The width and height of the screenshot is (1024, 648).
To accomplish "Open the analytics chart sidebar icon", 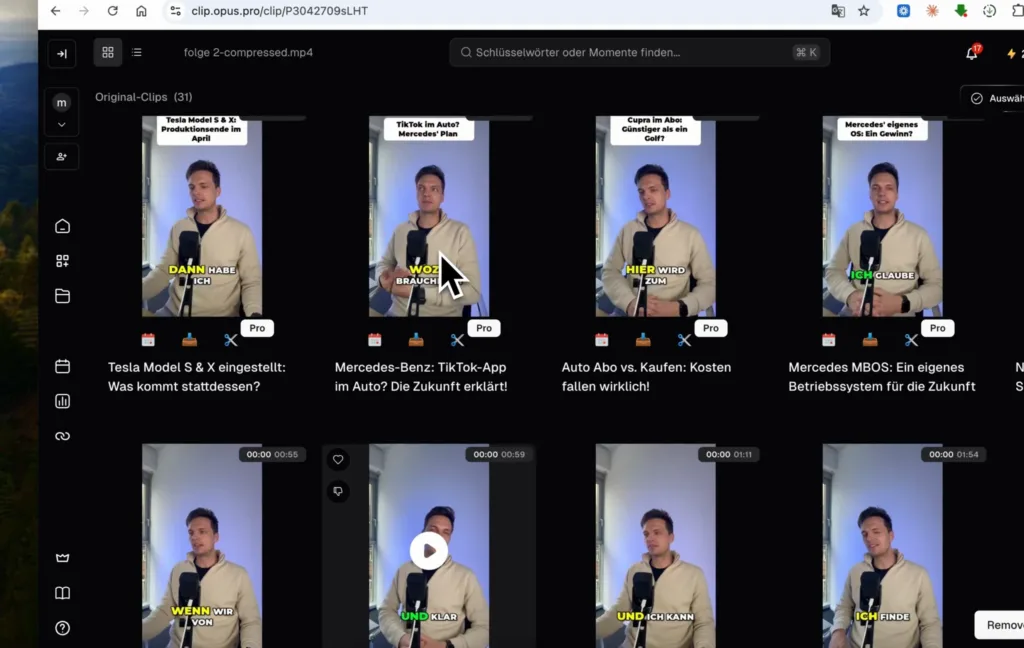I will 63,401.
